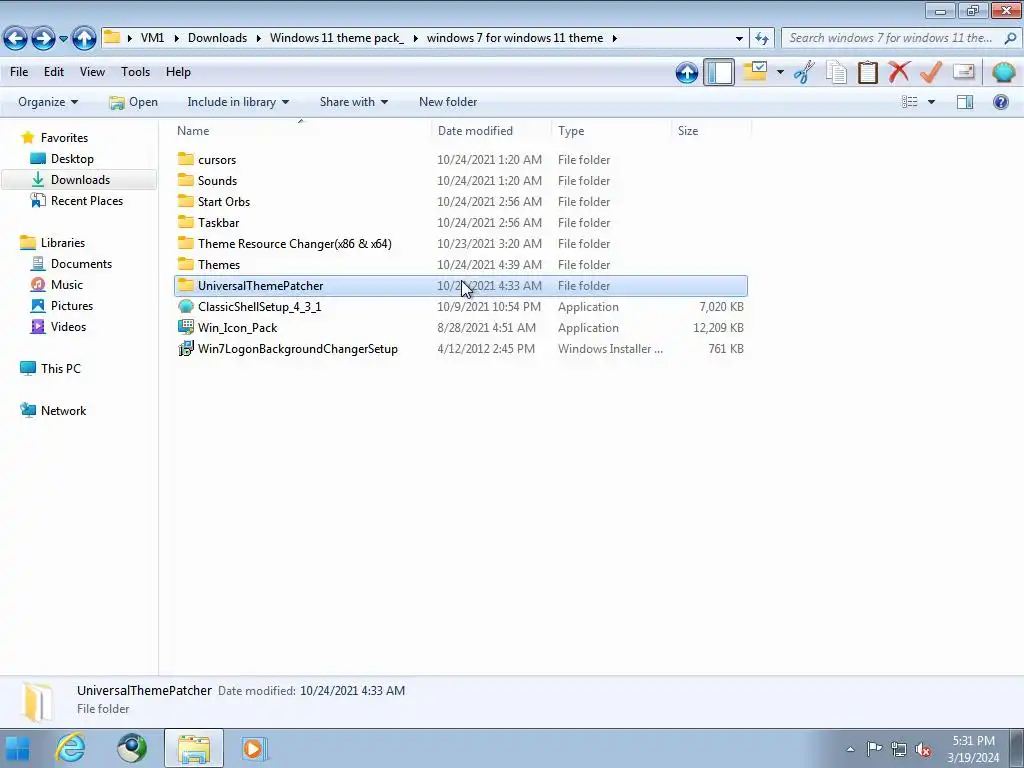Select Libraries in the navigation pane

(63, 242)
